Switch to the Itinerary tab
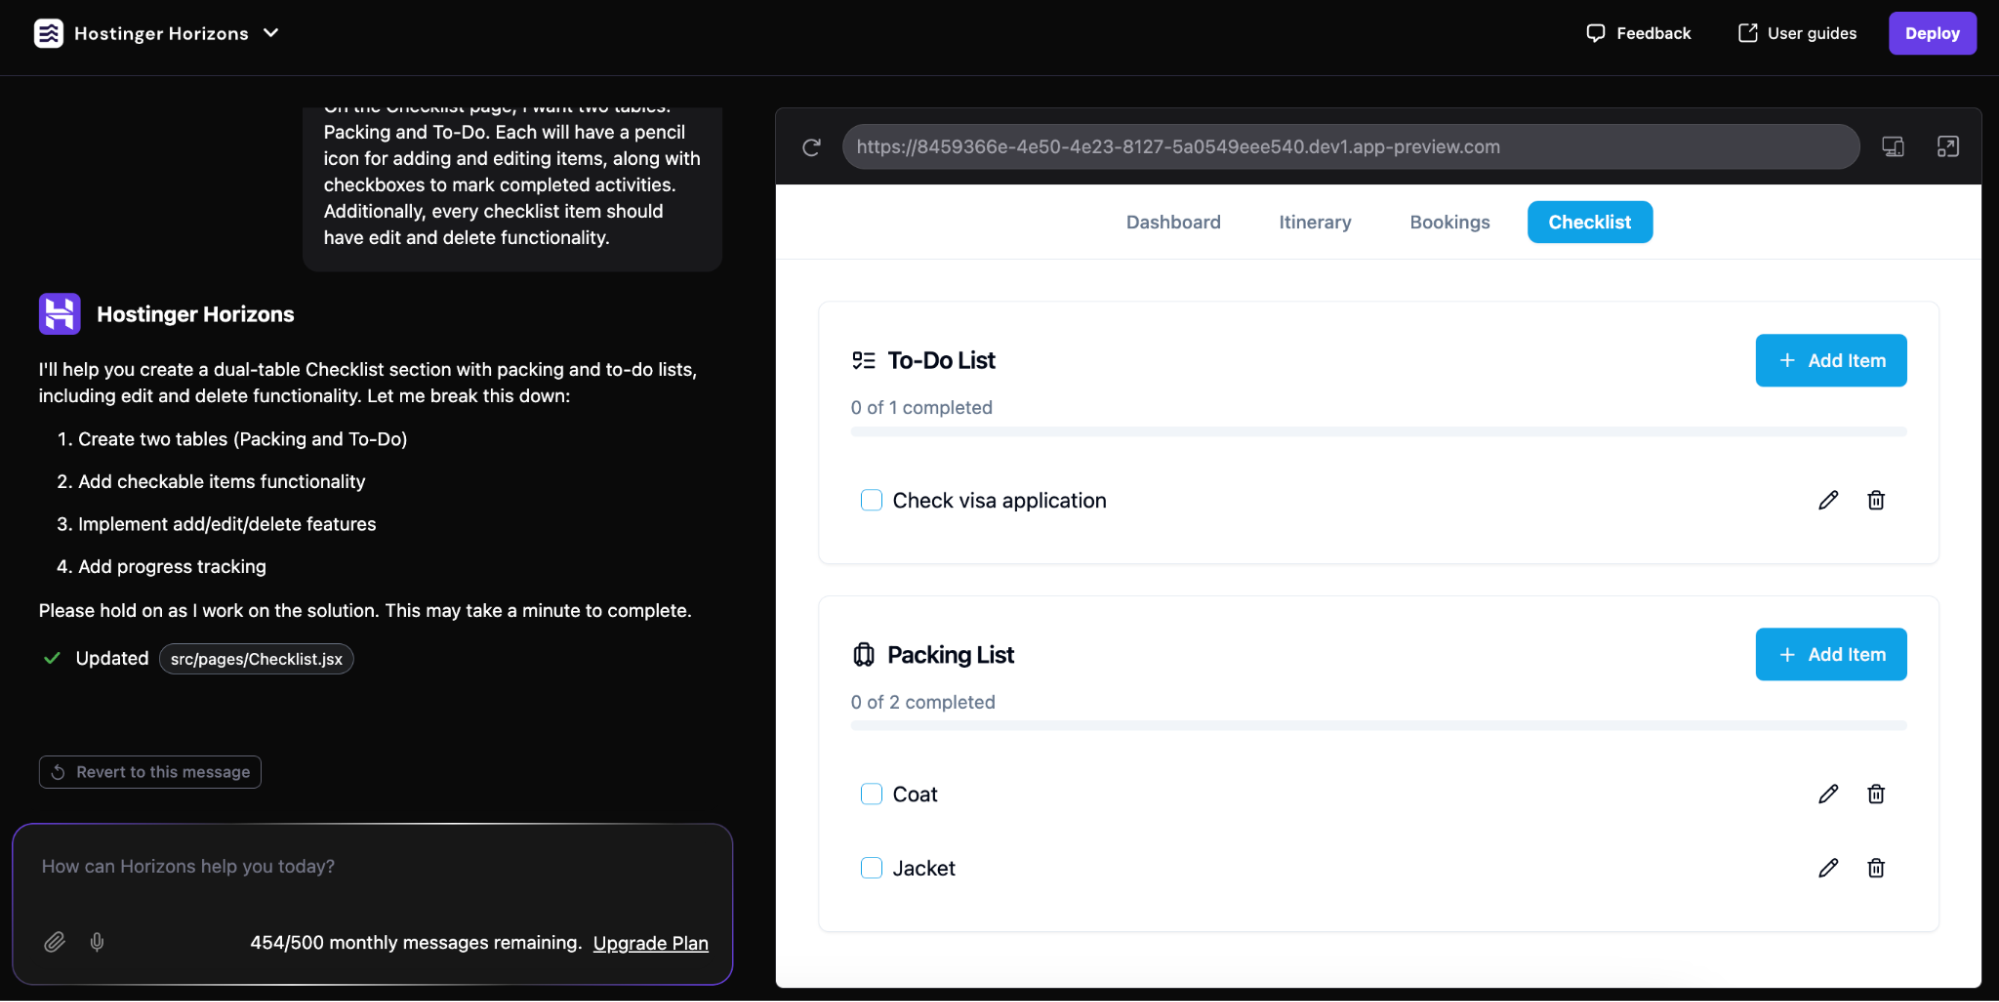Viewport: 1999px width, 1002px height. click(x=1314, y=221)
